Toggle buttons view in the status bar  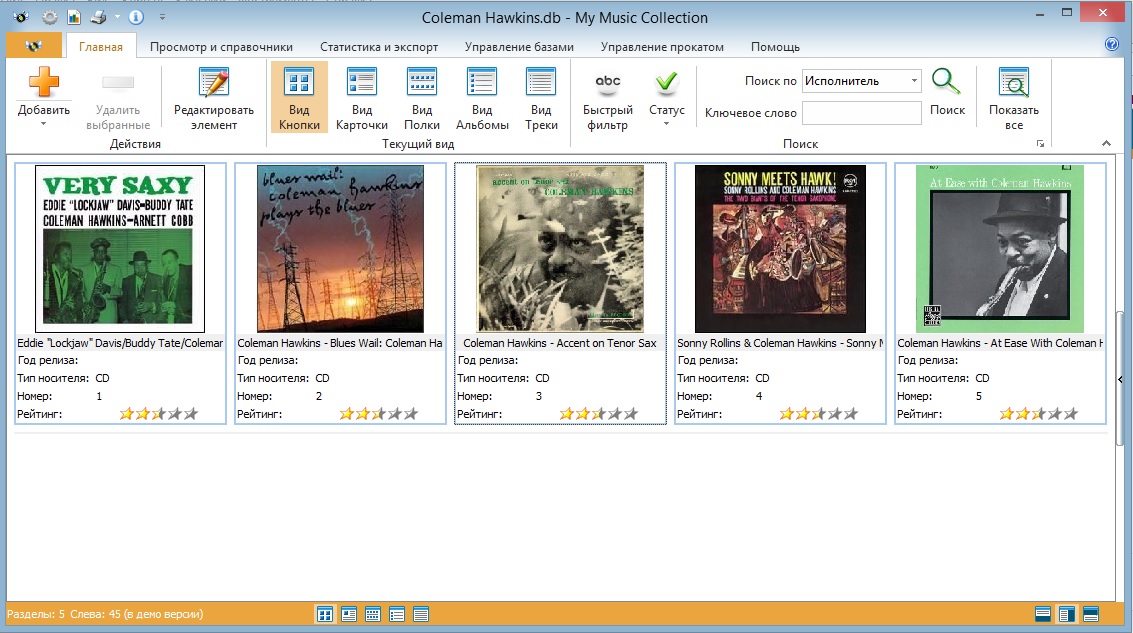(x=325, y=615)
